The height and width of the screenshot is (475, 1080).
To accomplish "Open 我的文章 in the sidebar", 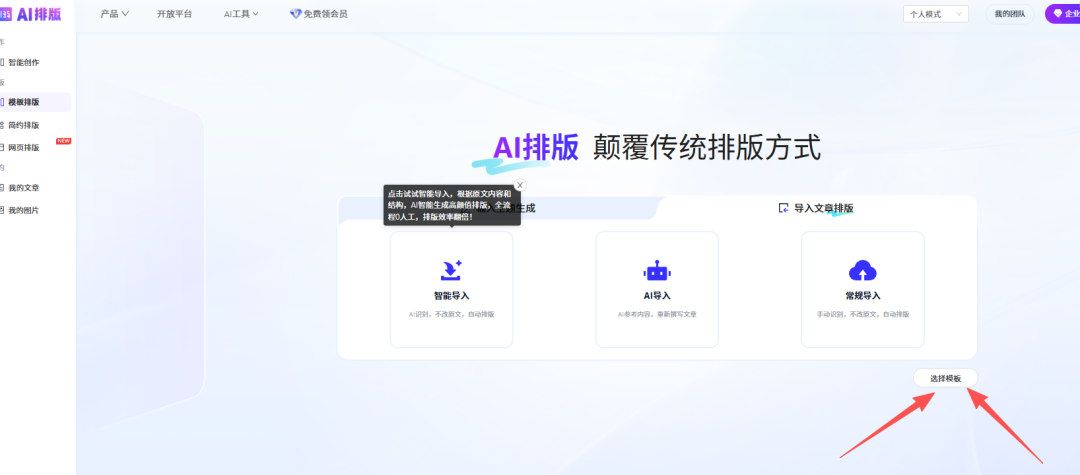I will click(x=23, y=188).
